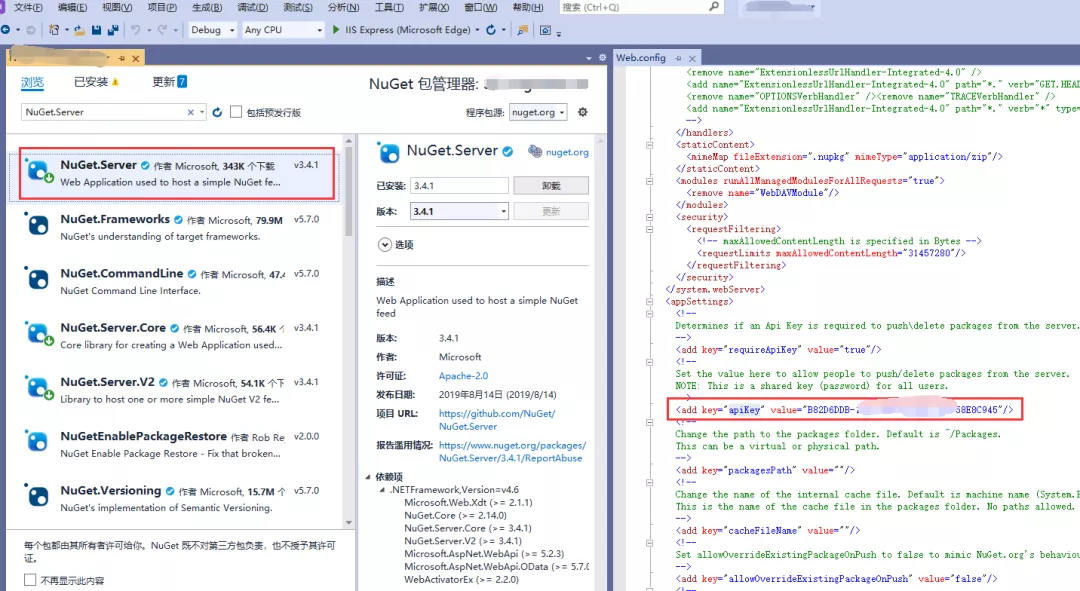Switch to the 已安装 tab
The width and height of the screenshot is (1080, 591).
coord(92,81)
